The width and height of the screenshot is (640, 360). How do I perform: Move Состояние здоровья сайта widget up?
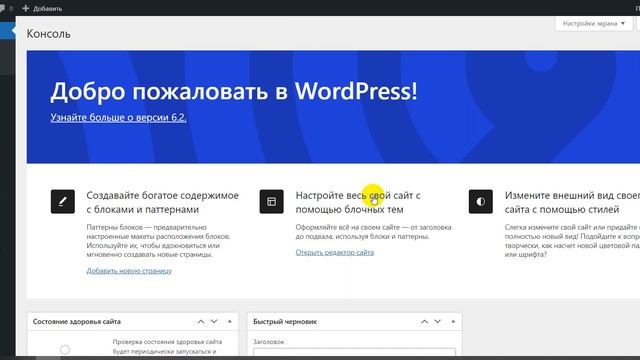[201, 322]
